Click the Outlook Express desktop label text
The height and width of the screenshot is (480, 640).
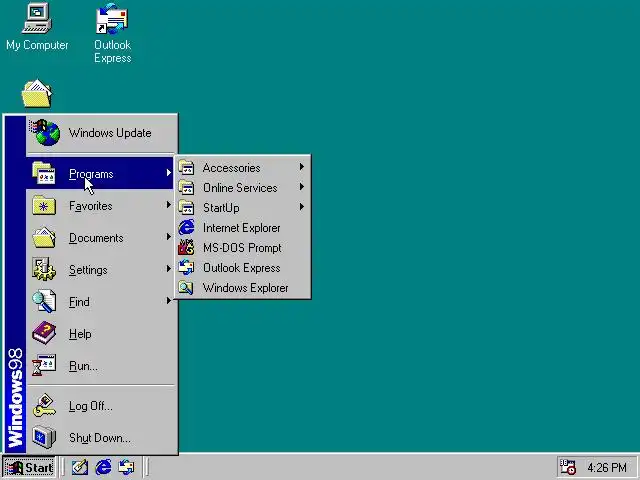click(113, 51)
